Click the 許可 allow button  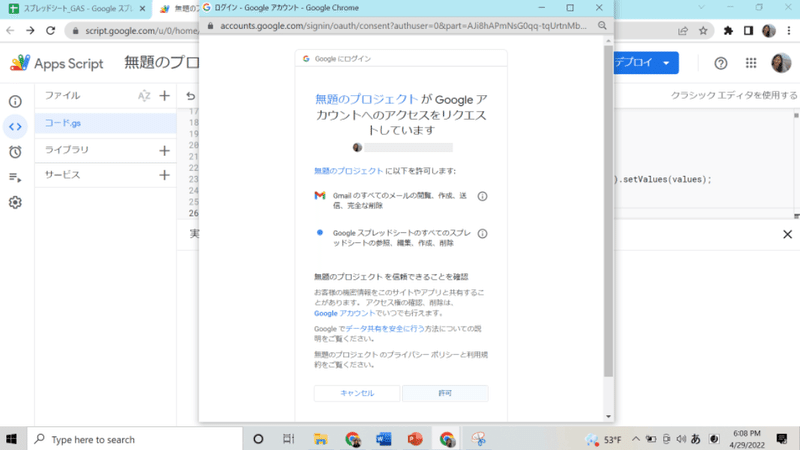tap(445, 393)
